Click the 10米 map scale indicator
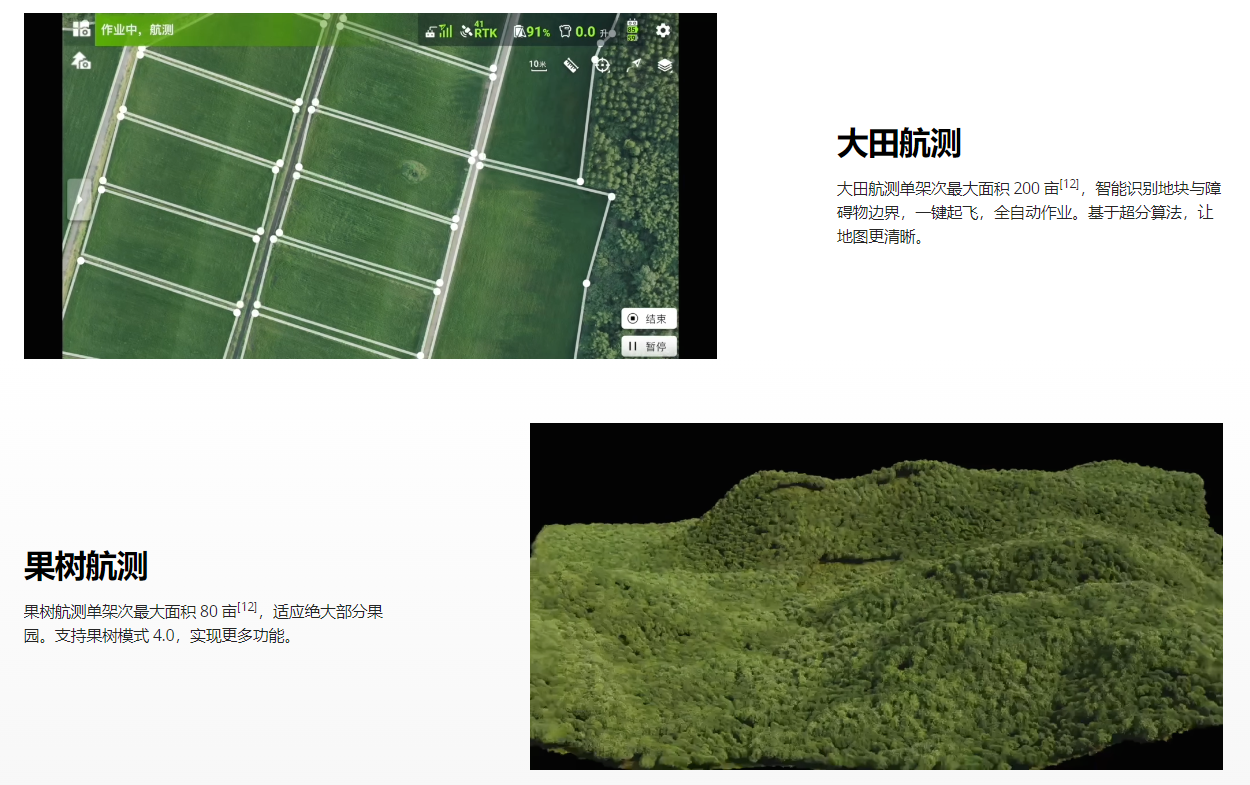1250x785 pixels. click(538, 66)
